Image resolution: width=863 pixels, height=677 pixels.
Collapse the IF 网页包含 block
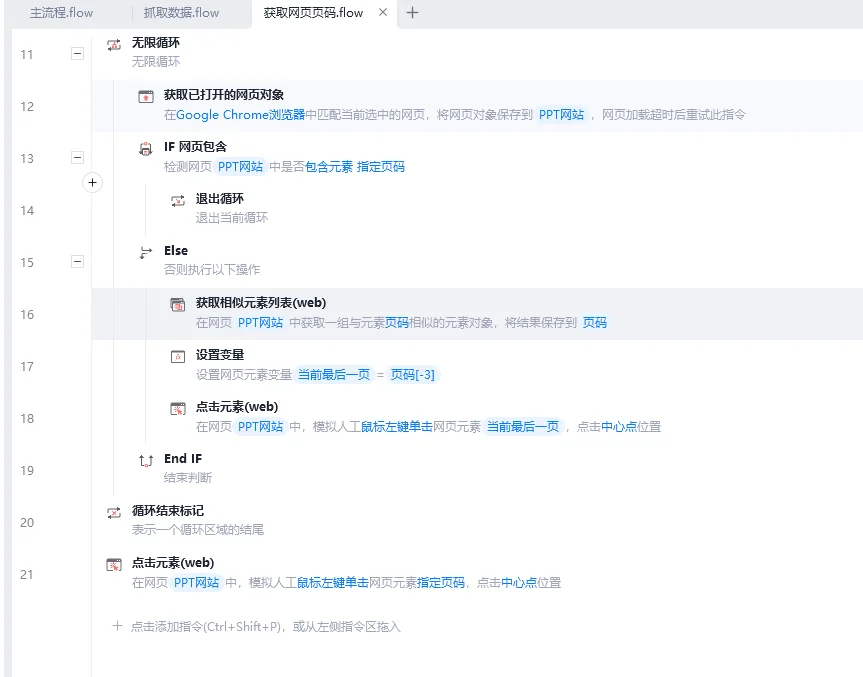coord(77,159)
